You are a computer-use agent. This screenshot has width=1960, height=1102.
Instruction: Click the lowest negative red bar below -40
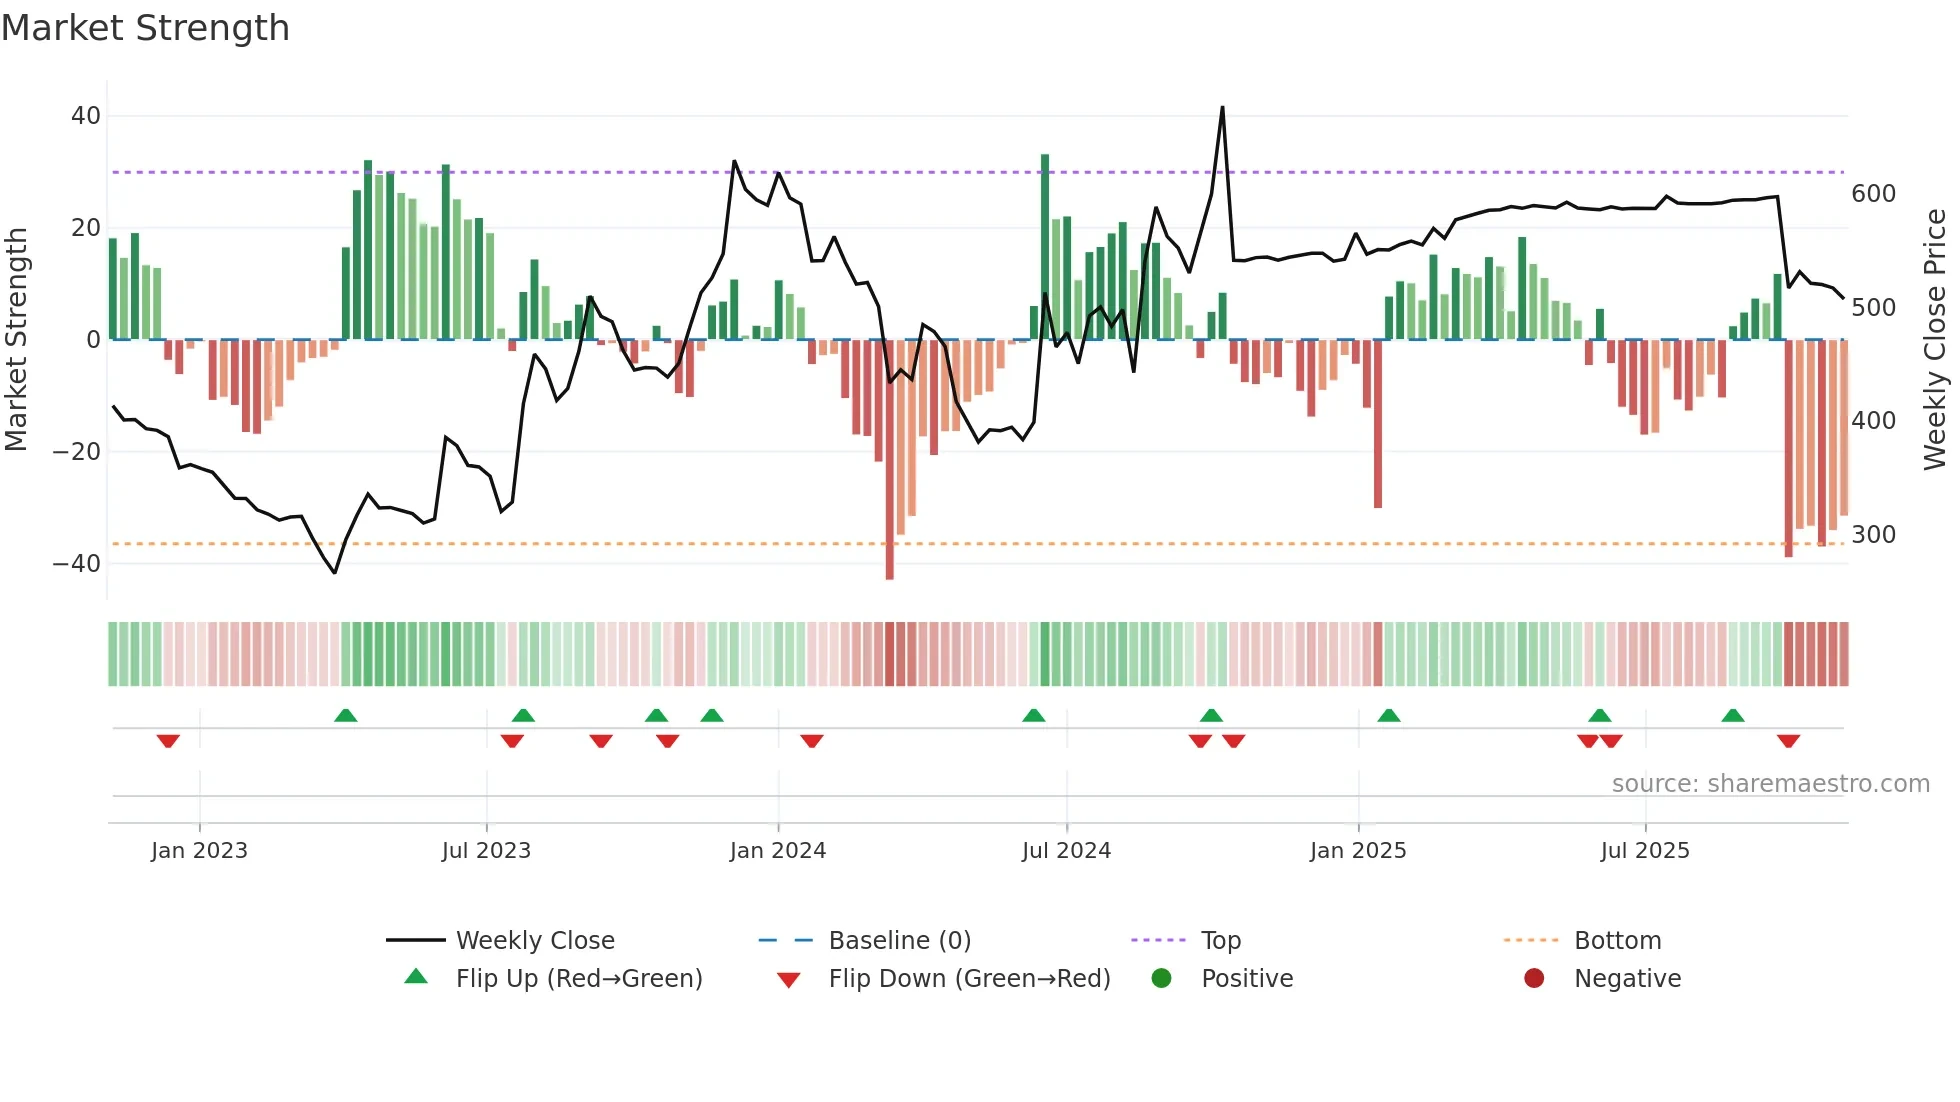889,570
